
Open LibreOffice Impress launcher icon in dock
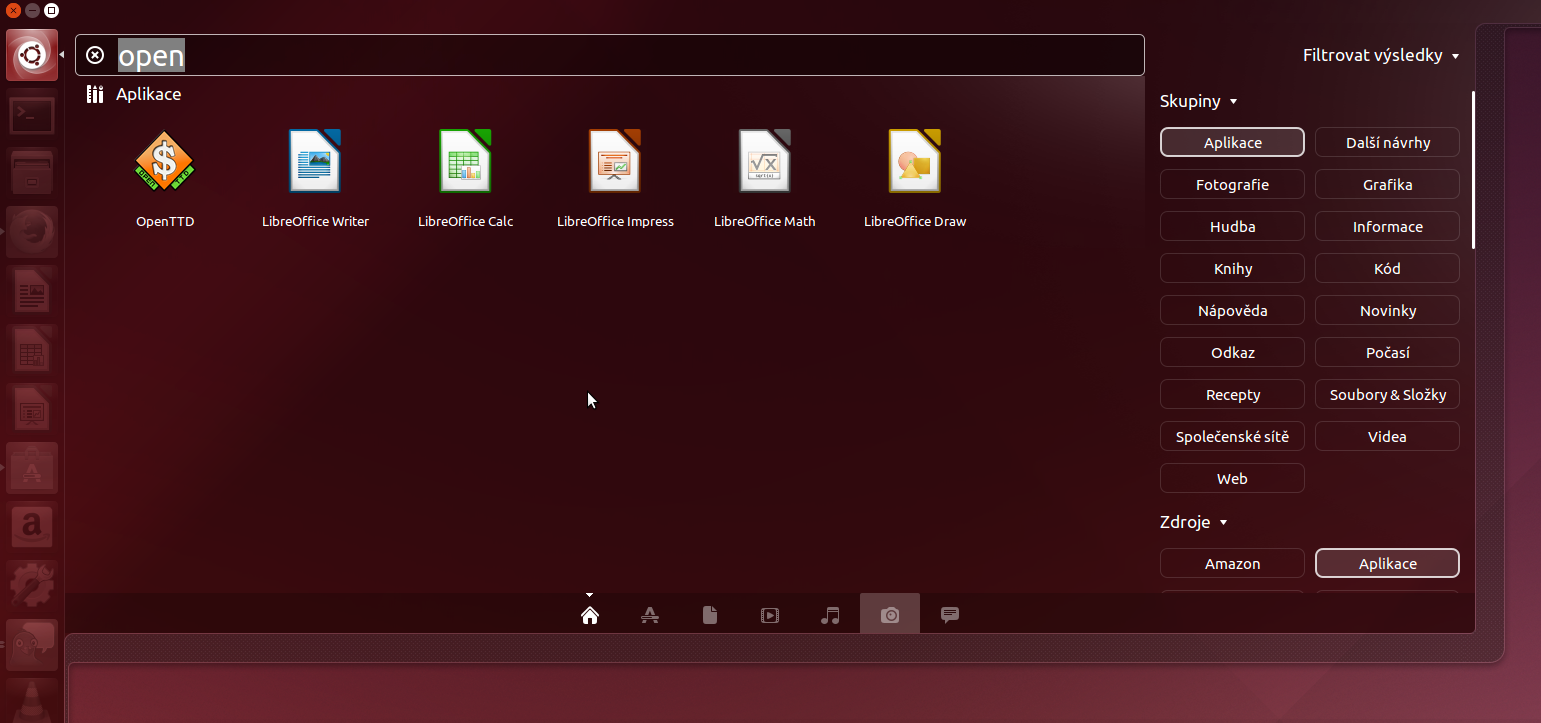pos(32,410)
